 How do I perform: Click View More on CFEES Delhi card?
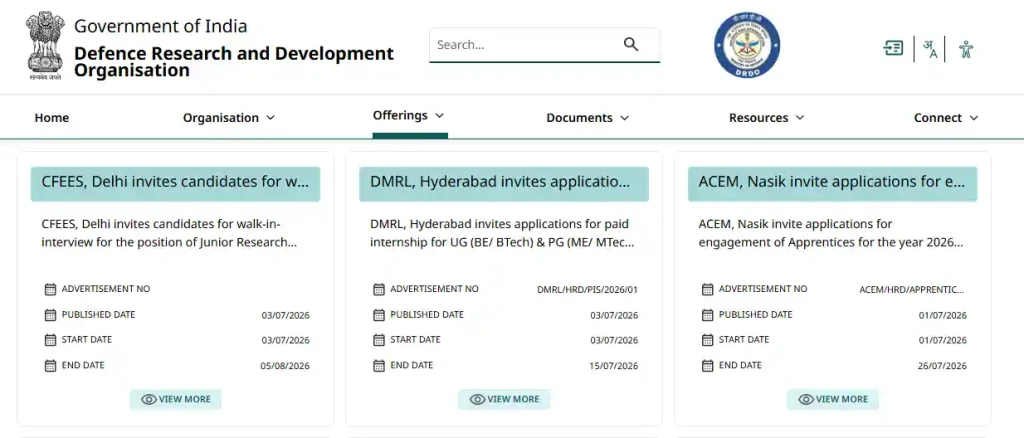176,399
